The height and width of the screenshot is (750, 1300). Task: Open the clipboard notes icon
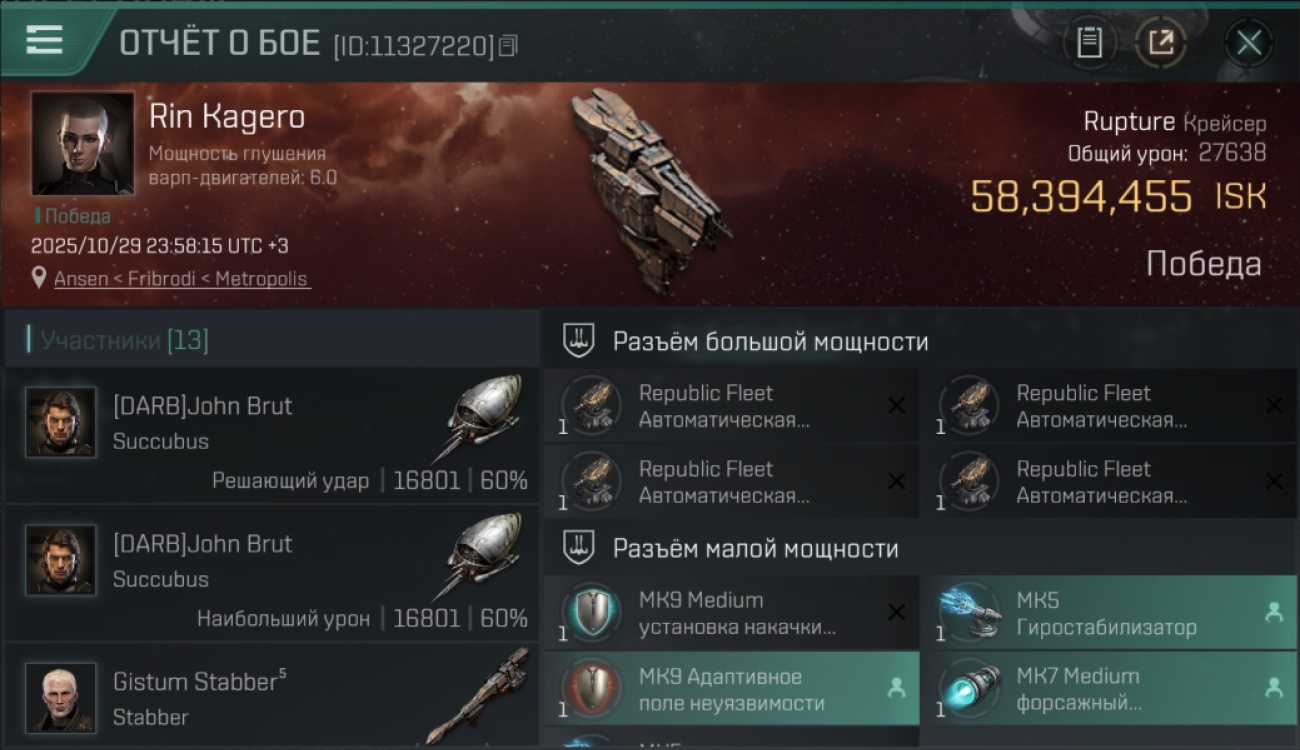[1089, 43]
